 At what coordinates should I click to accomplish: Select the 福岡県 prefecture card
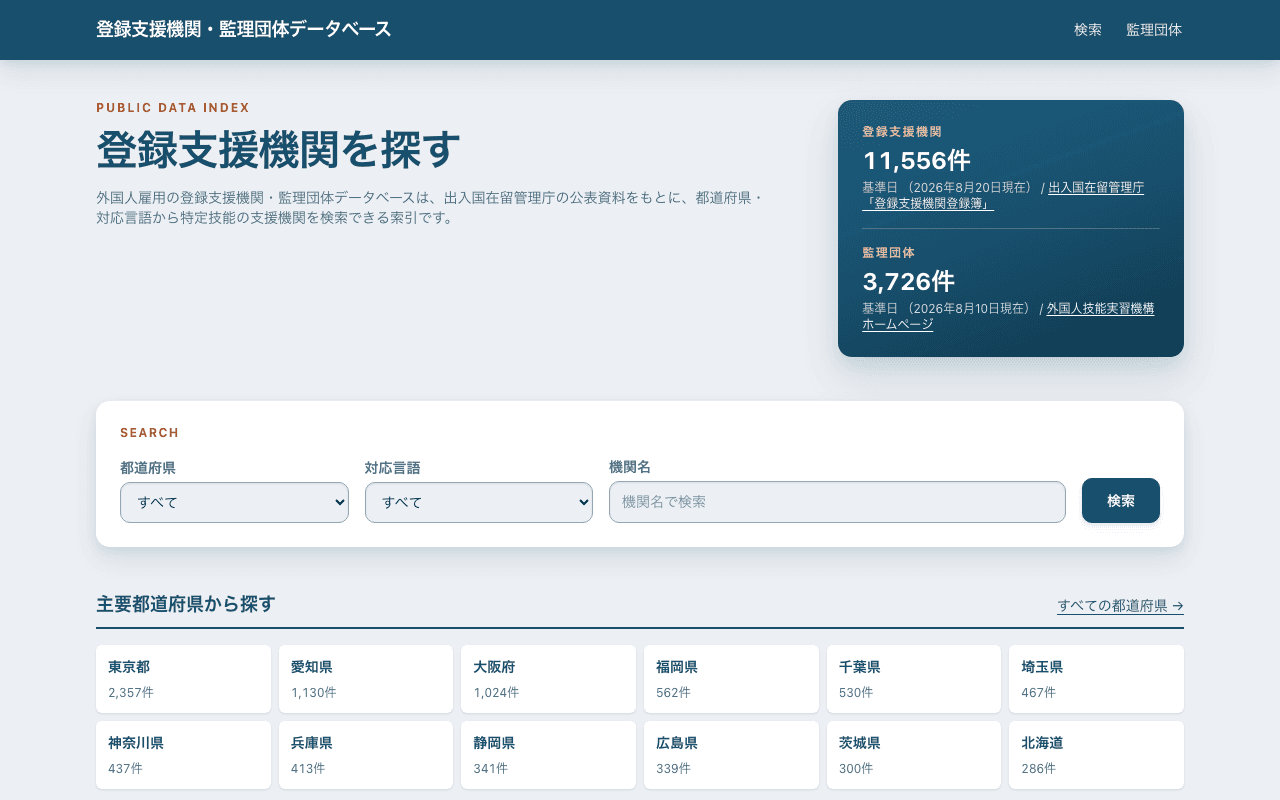click(731, 679)
